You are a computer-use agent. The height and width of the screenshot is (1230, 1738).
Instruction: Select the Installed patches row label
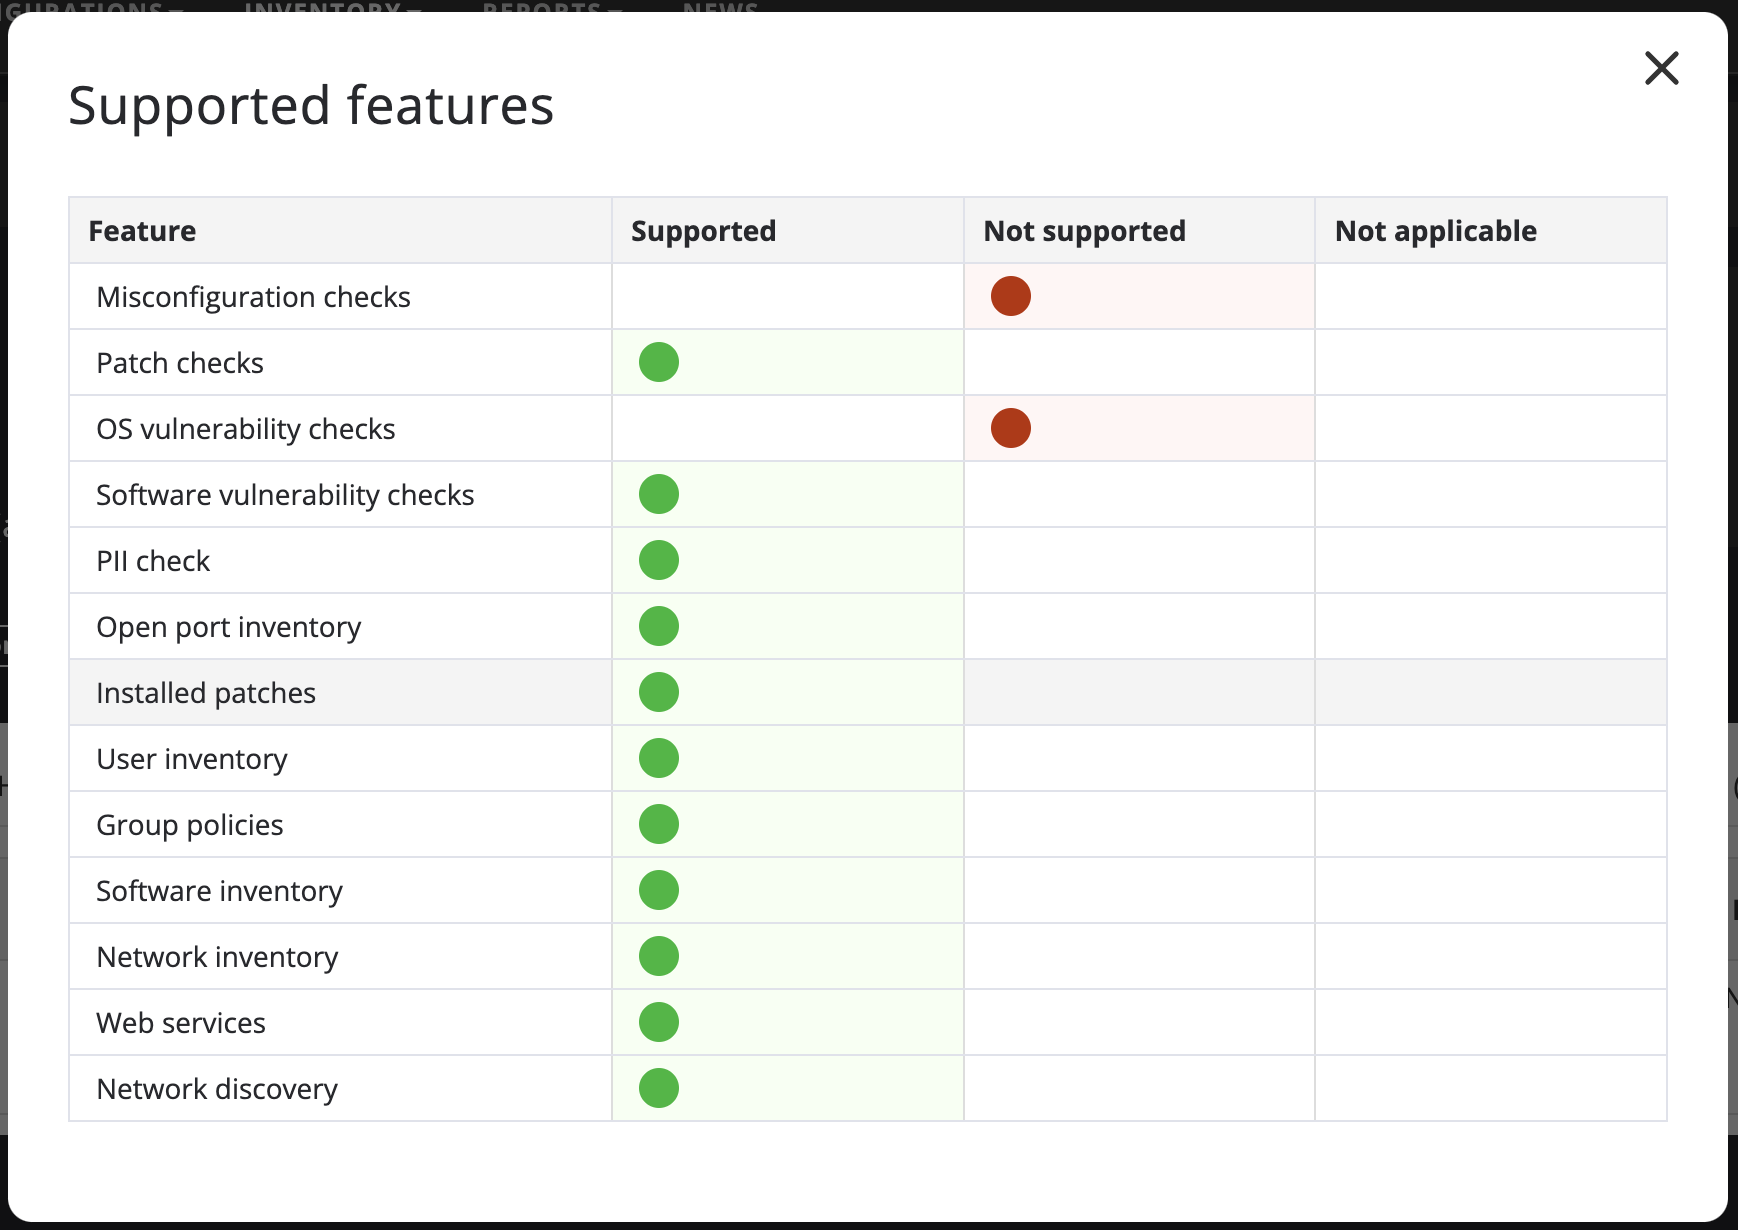point(206,693)
